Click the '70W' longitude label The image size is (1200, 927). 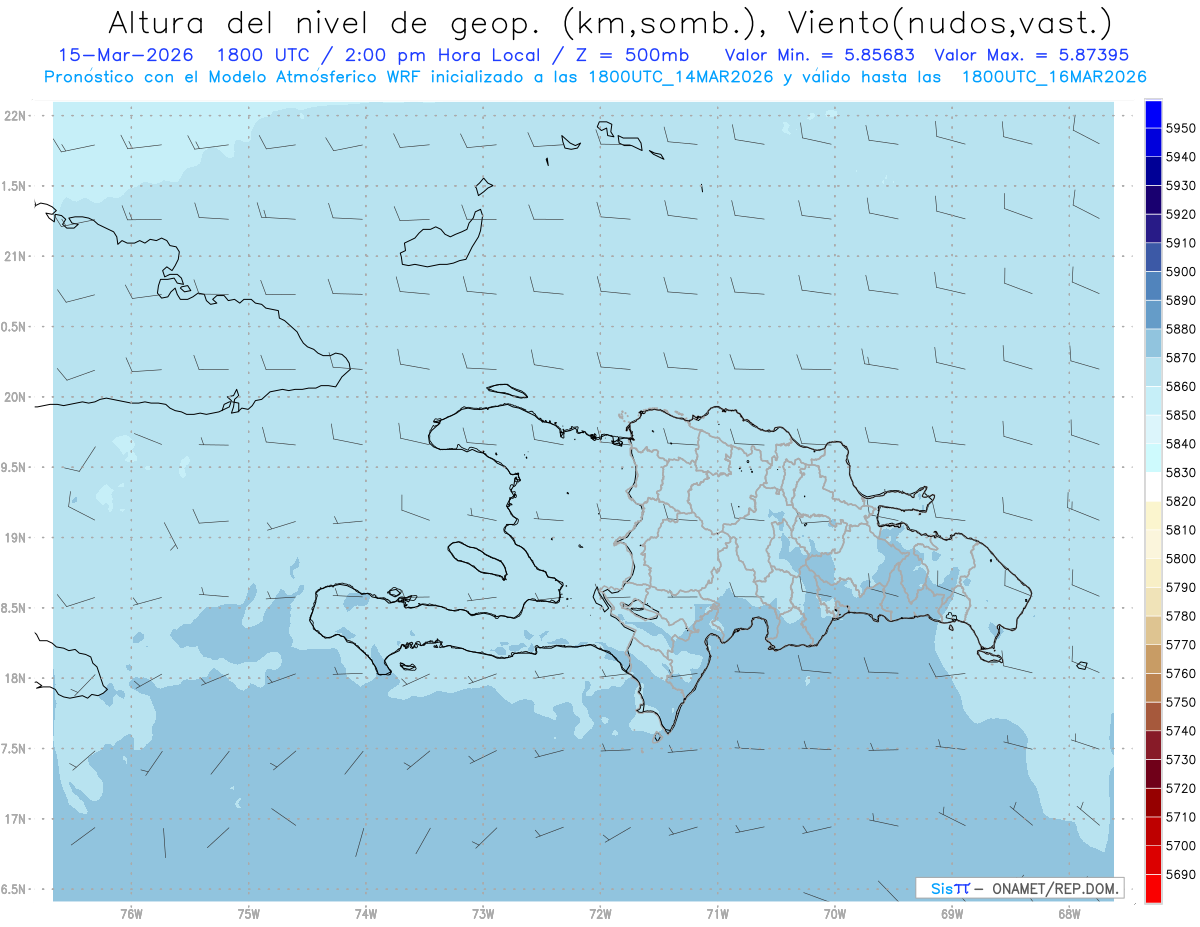pos(835,914)
